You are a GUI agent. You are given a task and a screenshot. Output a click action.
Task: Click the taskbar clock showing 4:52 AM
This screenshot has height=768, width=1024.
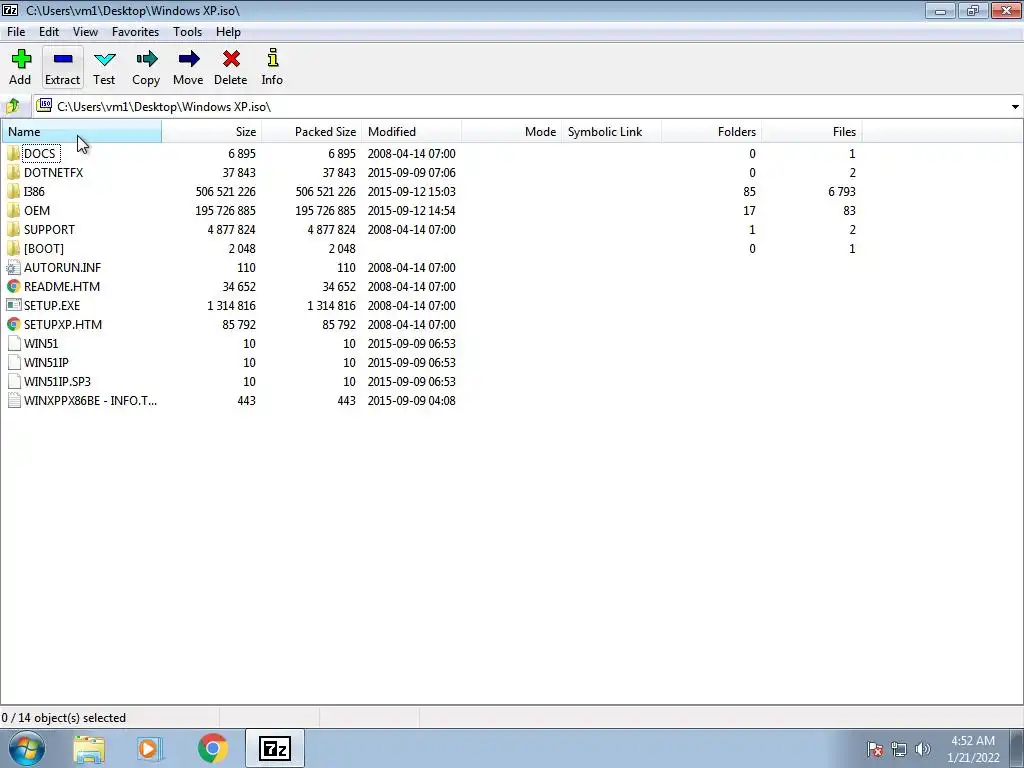973,741
